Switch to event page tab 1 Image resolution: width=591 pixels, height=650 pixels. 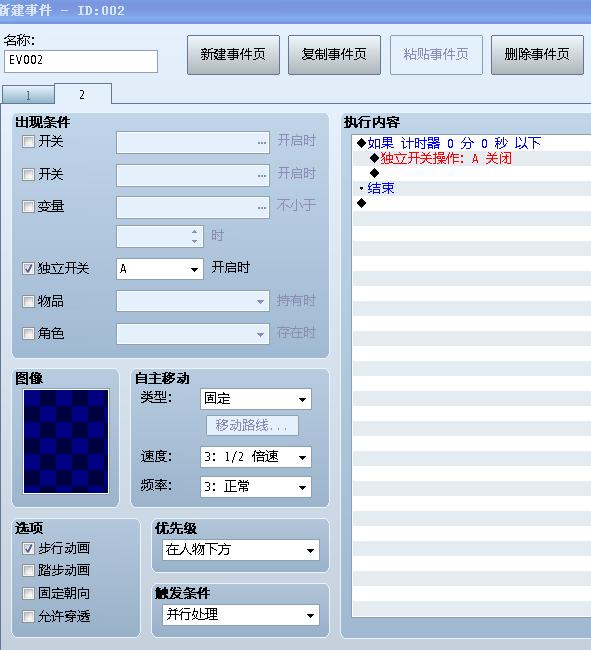pyautogui.click(x=28, y=95)
